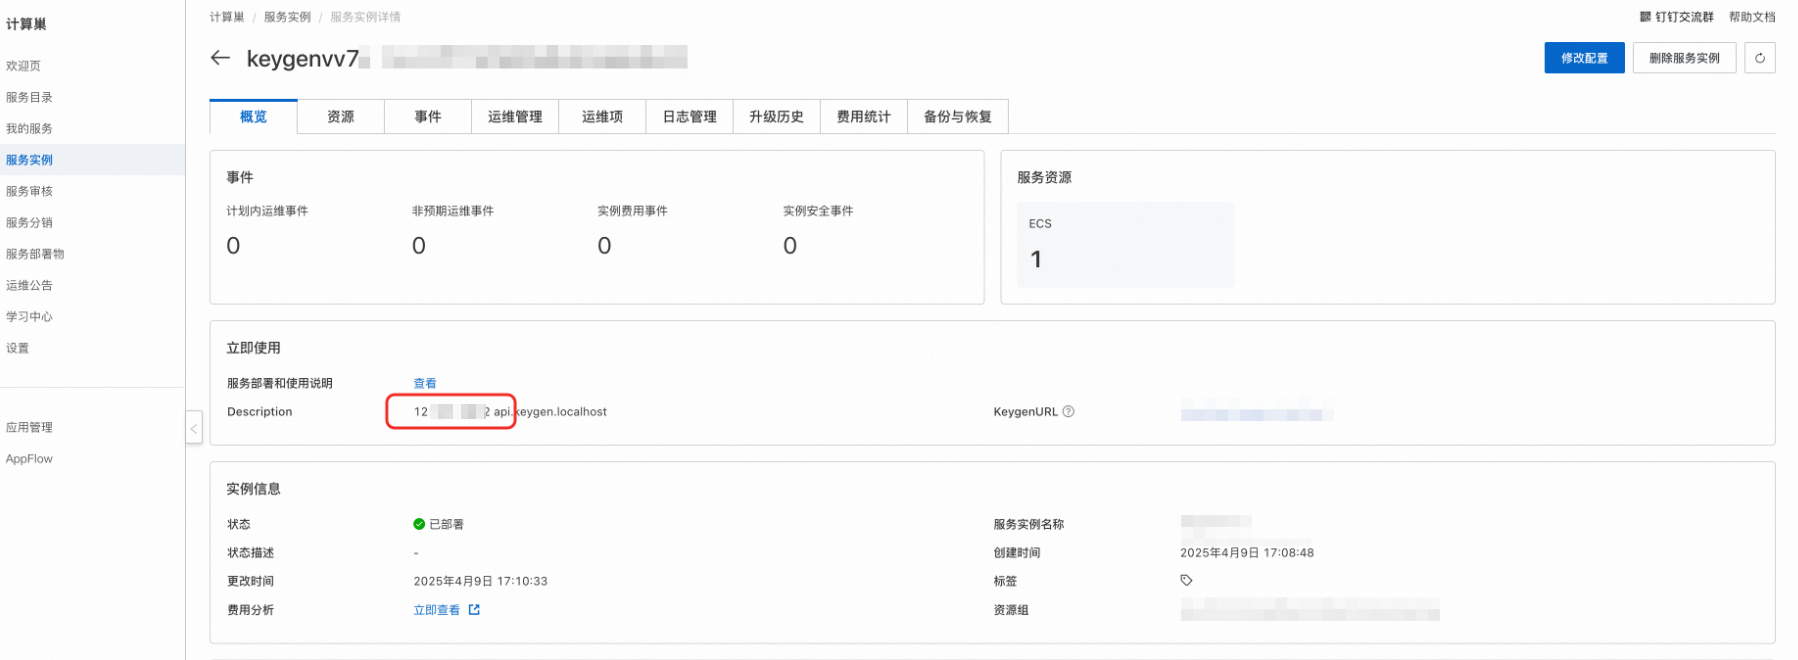This screenshot has width=1798, height=660.
Task: Open the 运维管理 tab
Action: (515, 116)
